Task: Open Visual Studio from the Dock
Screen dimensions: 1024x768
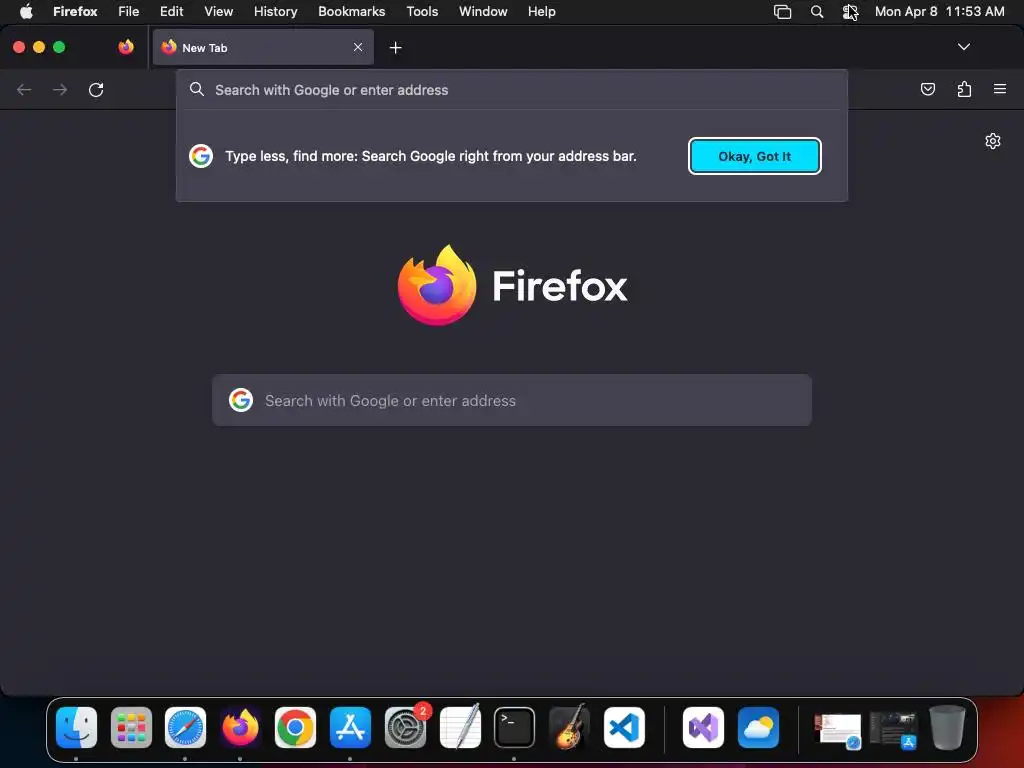Action: pyautogui.click(x=703, y=727)
